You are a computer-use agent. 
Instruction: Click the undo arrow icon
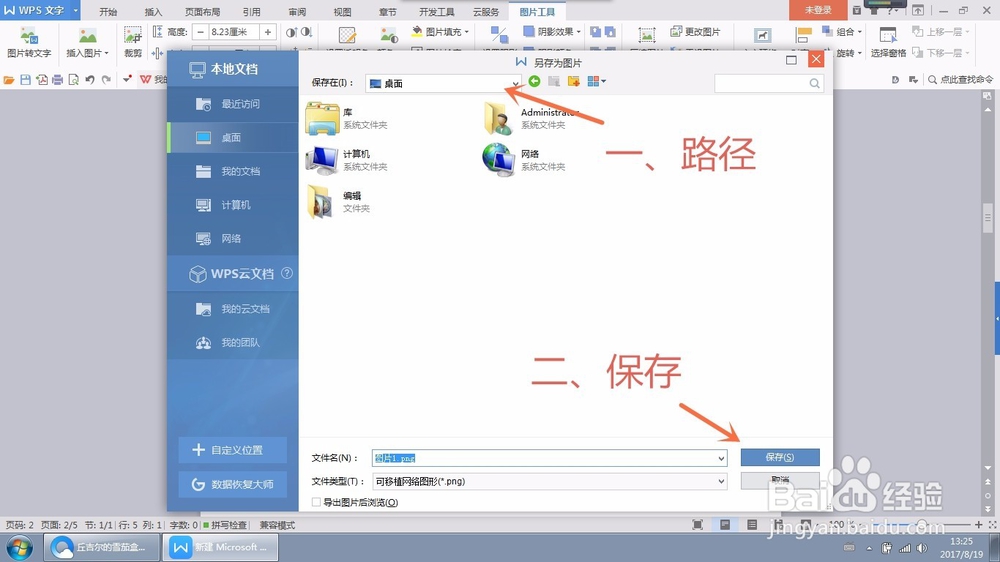pos(90,80)
